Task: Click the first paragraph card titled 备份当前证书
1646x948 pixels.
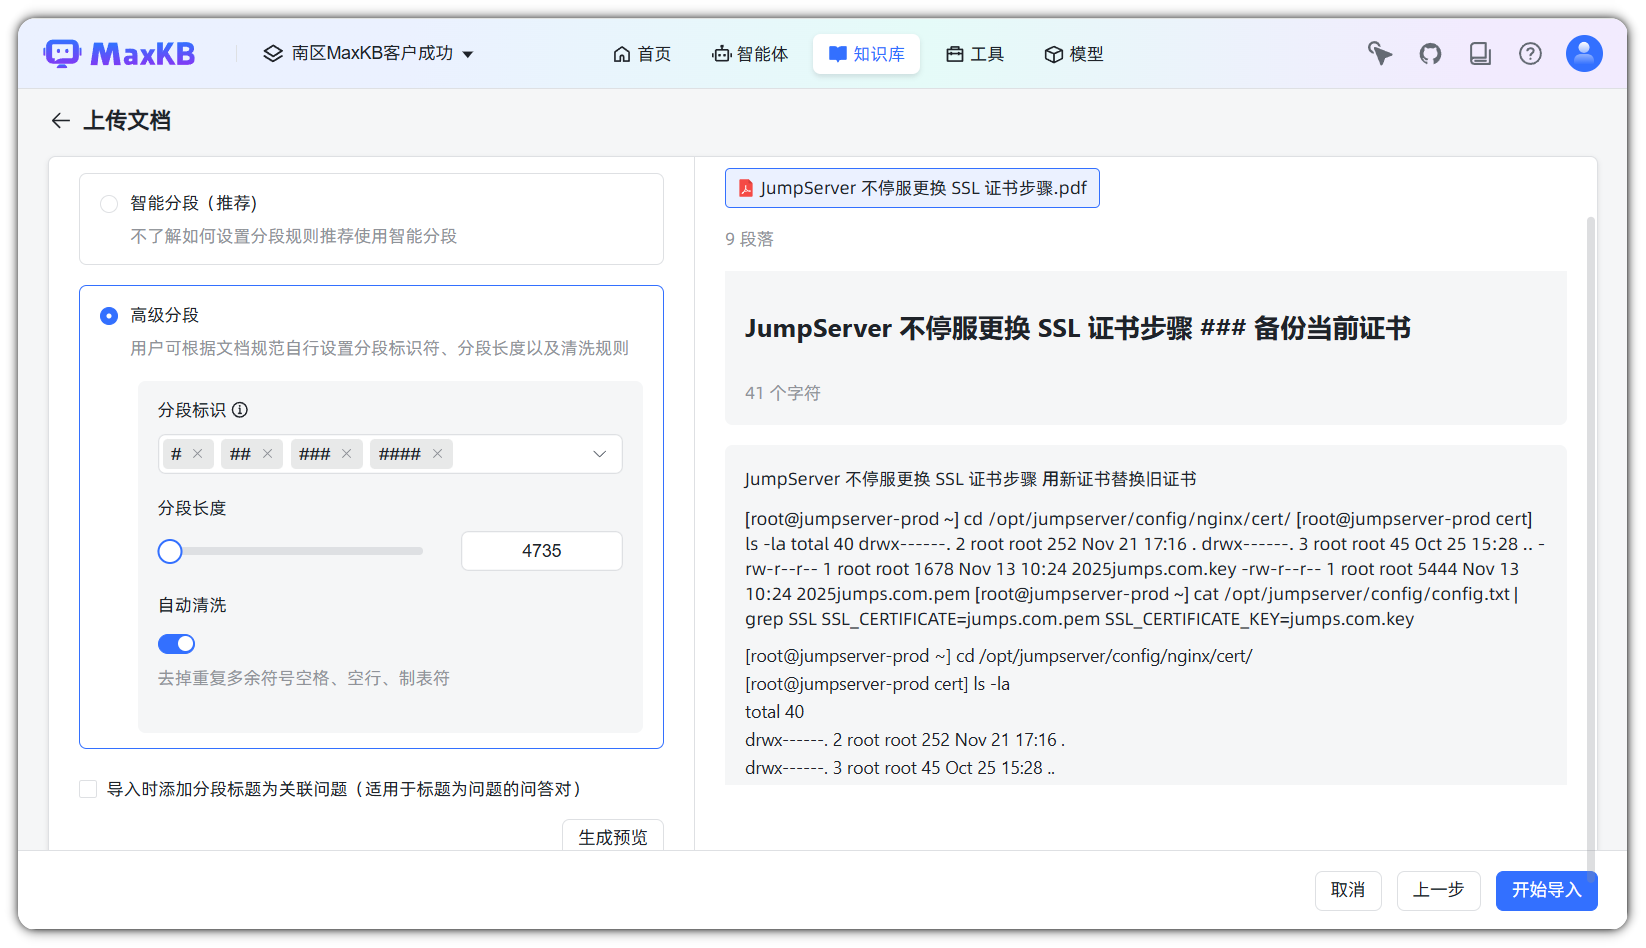Action: (x=1146, y=348)
